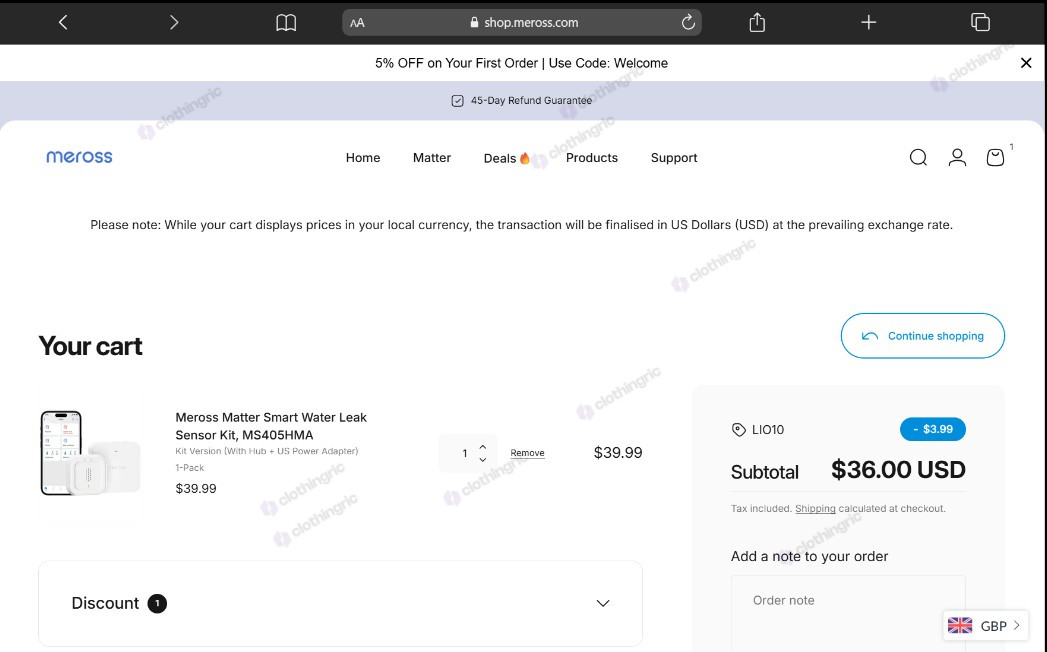
Task: Click the quantity field showing 1
Action: [465, 454]
